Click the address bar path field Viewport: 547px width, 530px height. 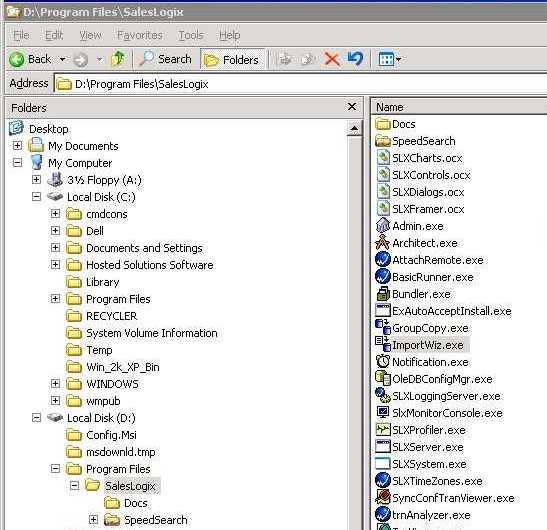[x=301, y=84]
